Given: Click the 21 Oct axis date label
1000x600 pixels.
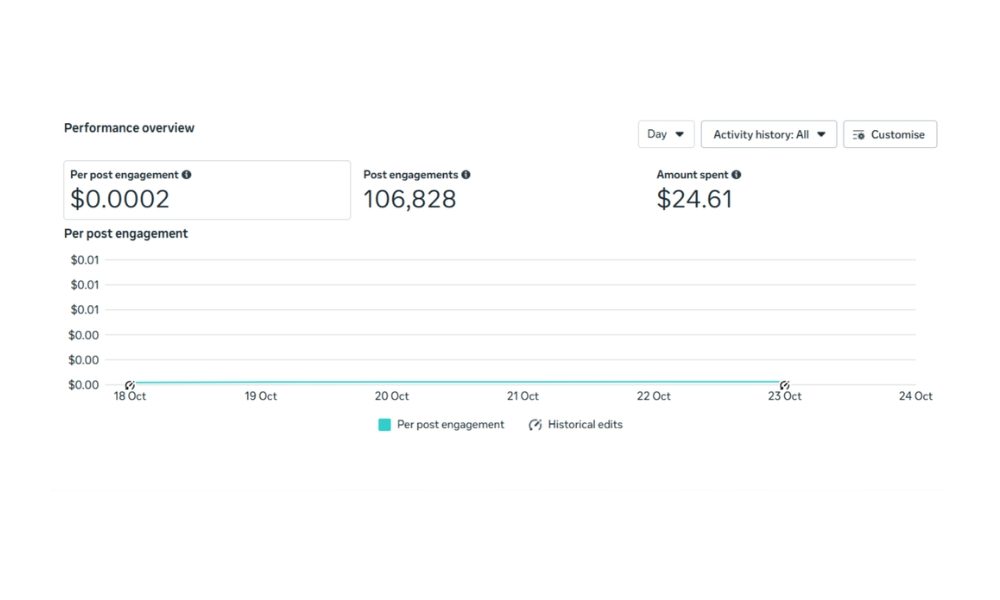Looking at the screenshot, I should pos(523,397).
